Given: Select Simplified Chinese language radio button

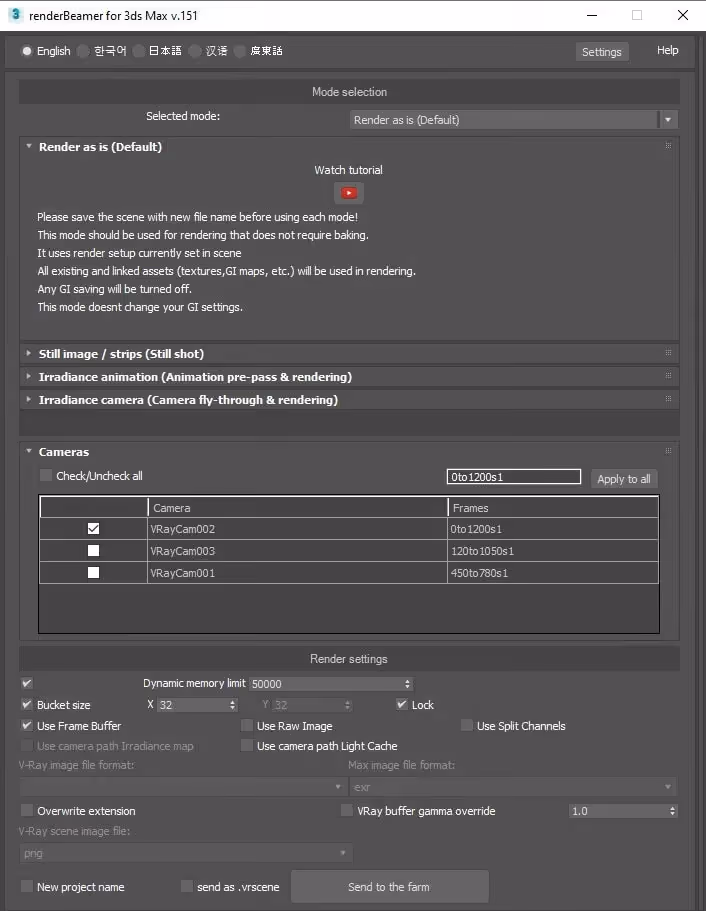Looking at the screenshot, I should tap(195, 51).
